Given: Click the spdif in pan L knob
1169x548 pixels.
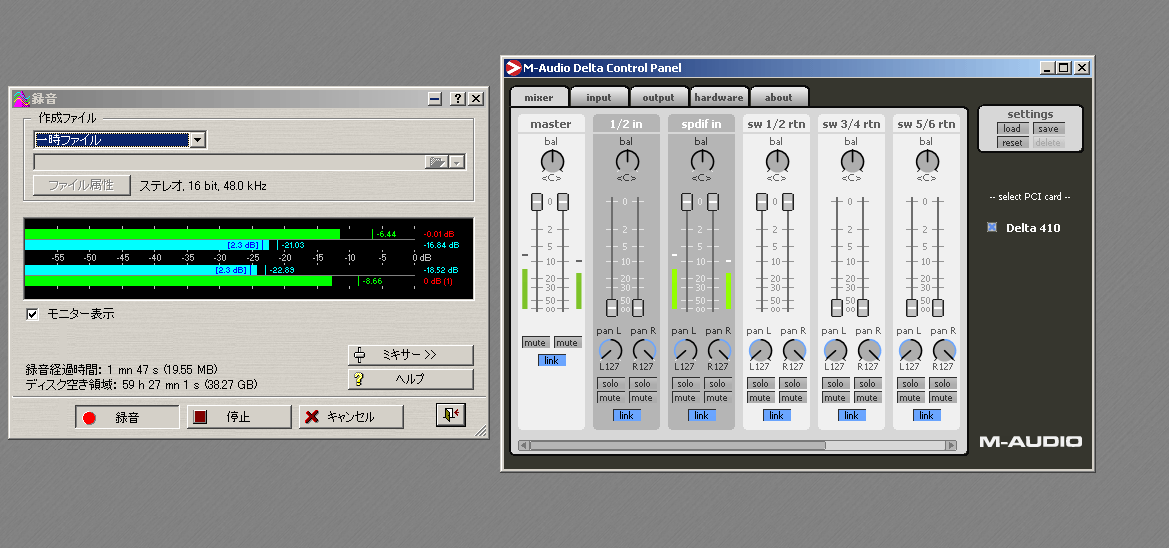Looking at the screenshot, I should click(684, 350).
